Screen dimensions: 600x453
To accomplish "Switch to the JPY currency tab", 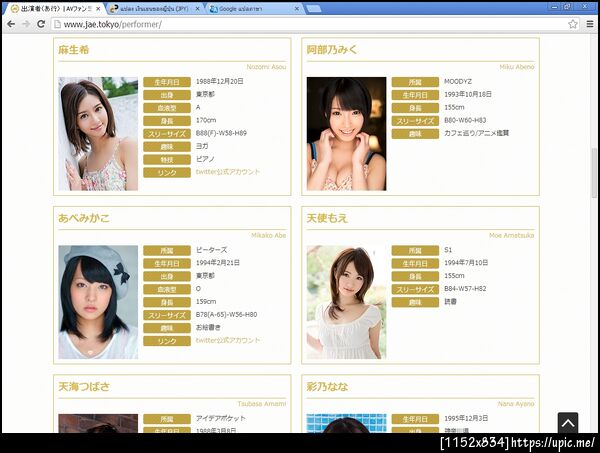I will (x=155, y=8).
